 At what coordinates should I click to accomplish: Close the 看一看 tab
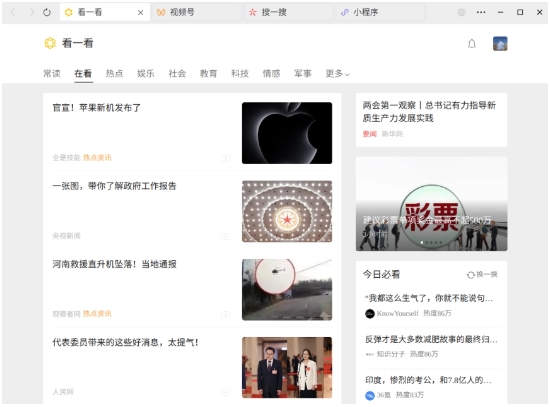[x=140, y=13]
